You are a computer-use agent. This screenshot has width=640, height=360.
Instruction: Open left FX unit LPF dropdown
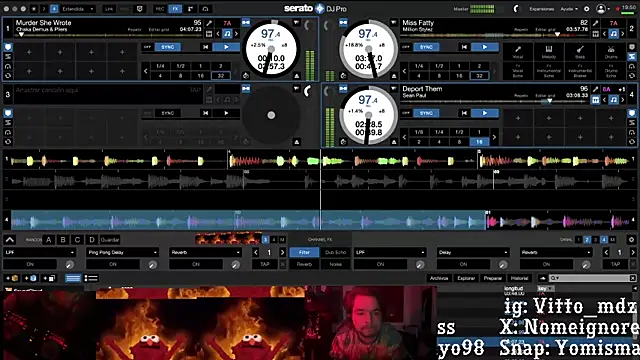(39, 253)
